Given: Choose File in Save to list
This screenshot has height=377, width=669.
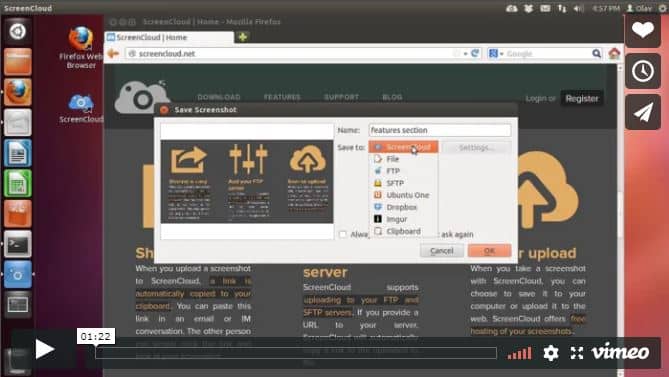Looking at the screenshot, I should pyautogui.click(x=404, y=159).
